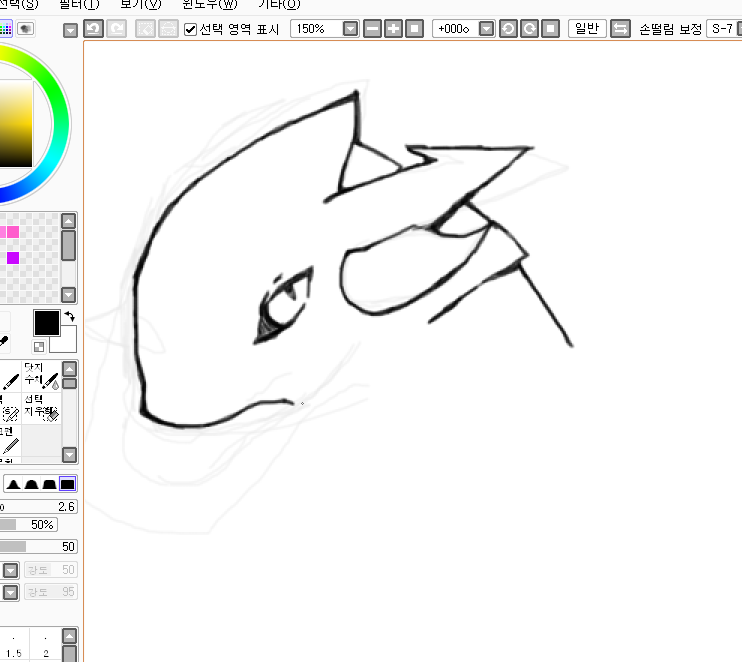This screenshot has height=662, width=742.
Task: Click the Undo arrow in the toolbar
Action: pos(93,29)
